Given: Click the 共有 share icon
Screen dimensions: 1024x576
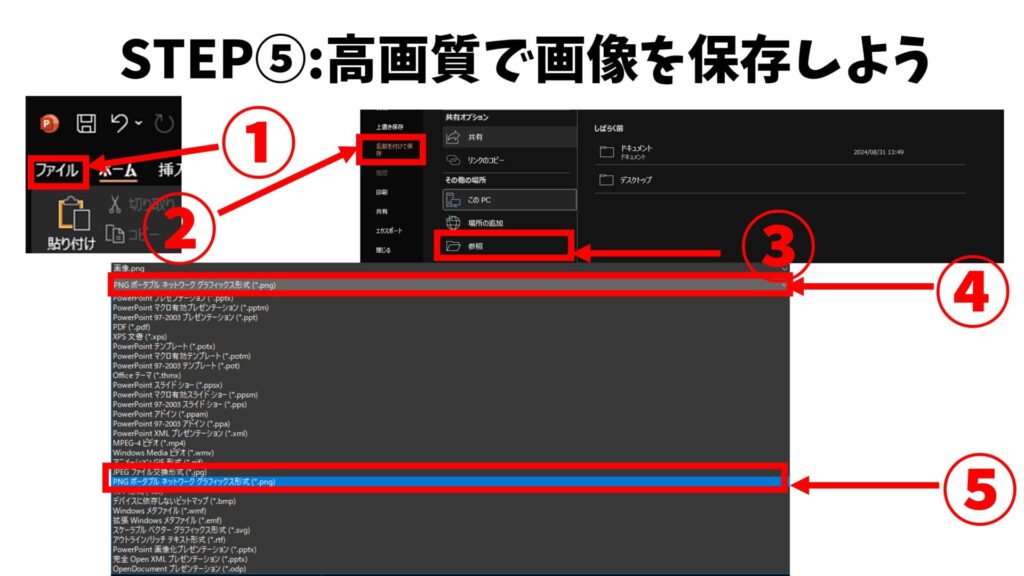Looking at the screenshot, I should point(453,137).
